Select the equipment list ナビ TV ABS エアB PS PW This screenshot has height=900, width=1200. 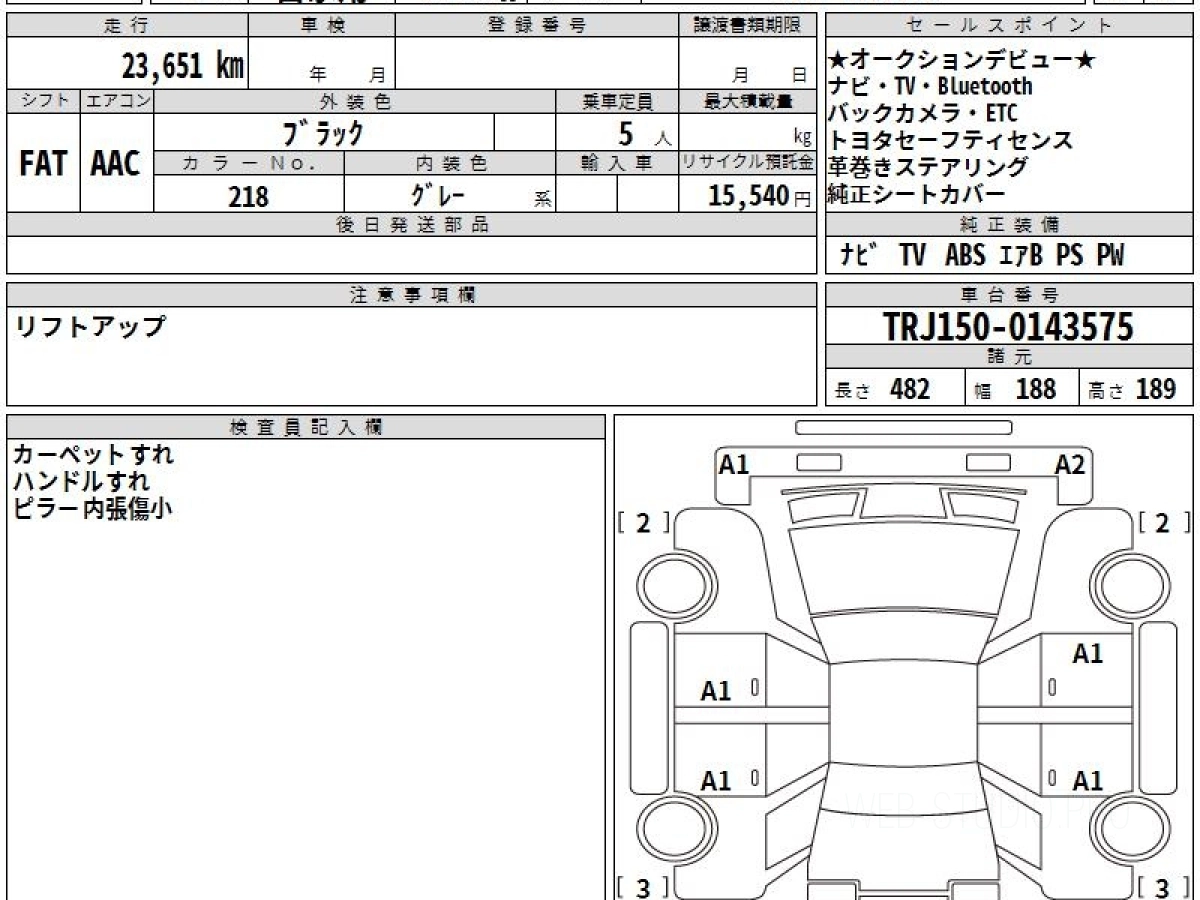[982, 256]
